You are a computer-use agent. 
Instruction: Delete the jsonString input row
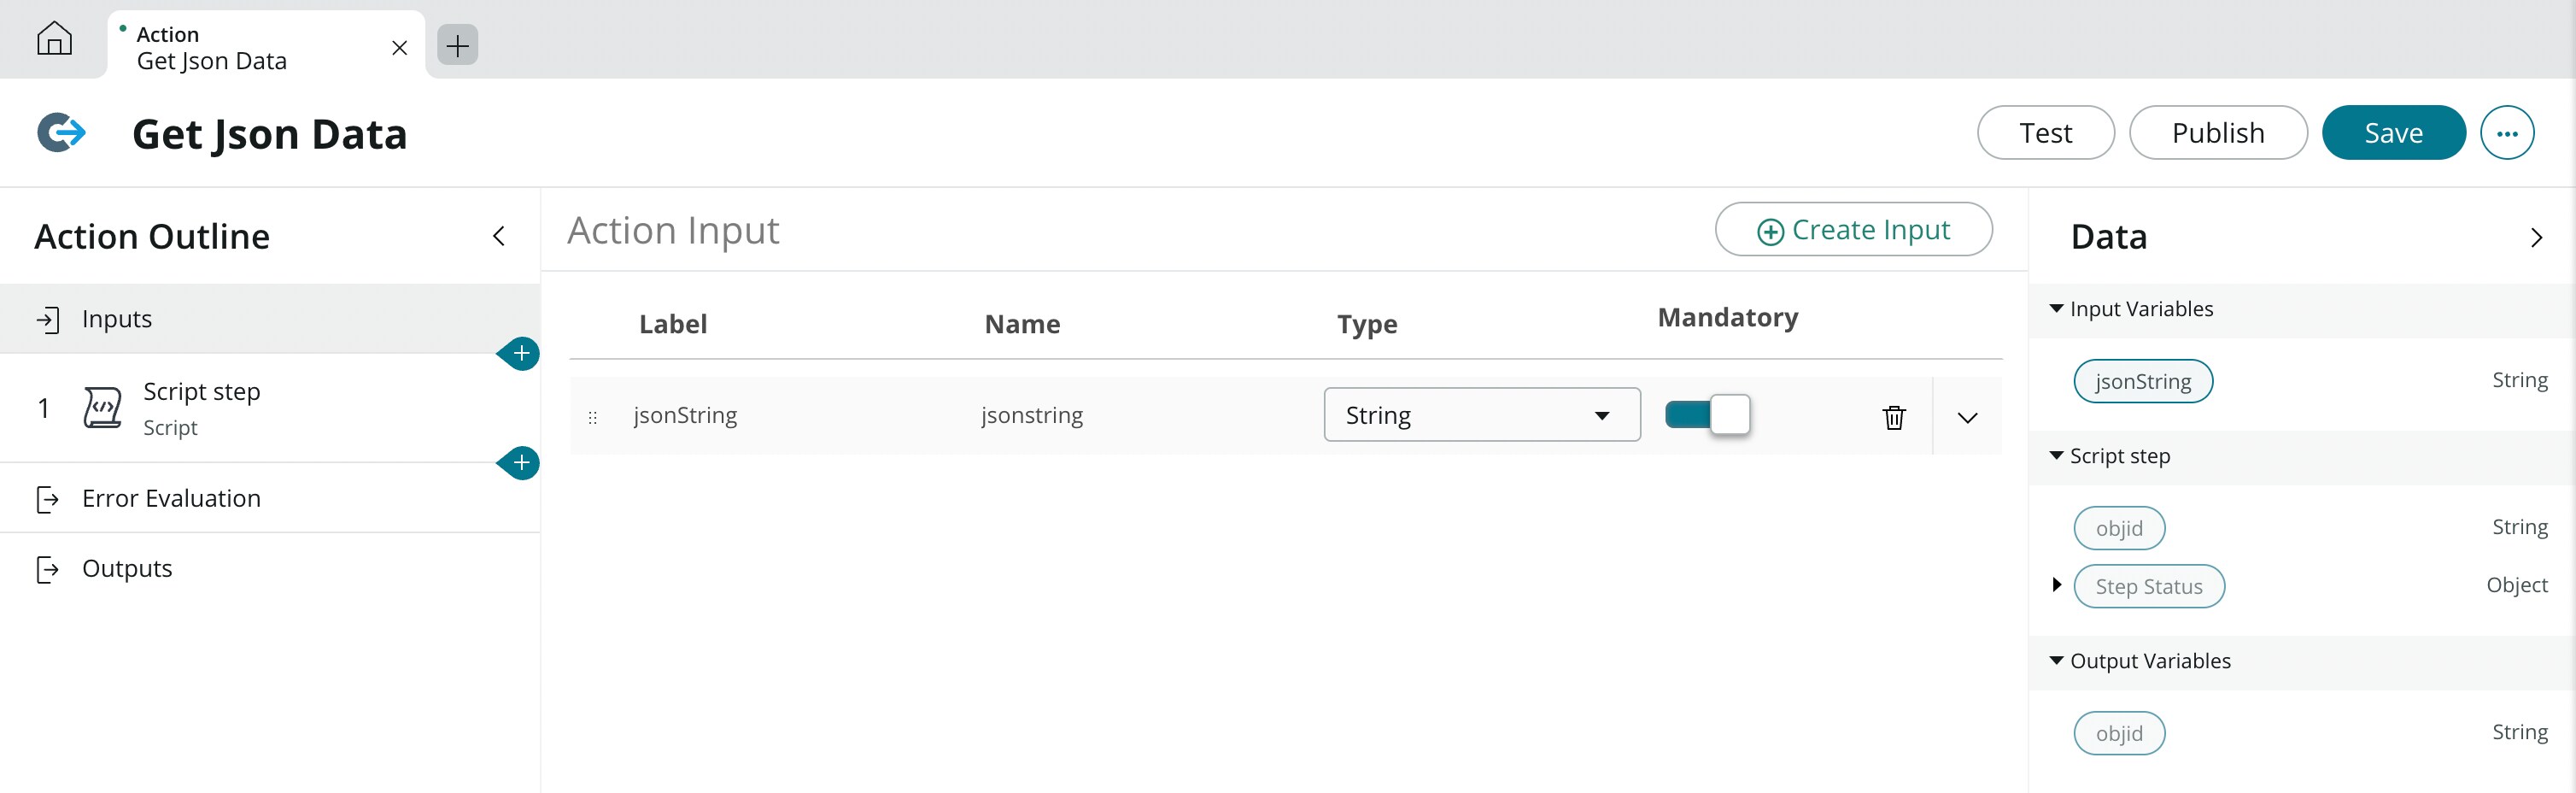click(x=1894, y=417)
